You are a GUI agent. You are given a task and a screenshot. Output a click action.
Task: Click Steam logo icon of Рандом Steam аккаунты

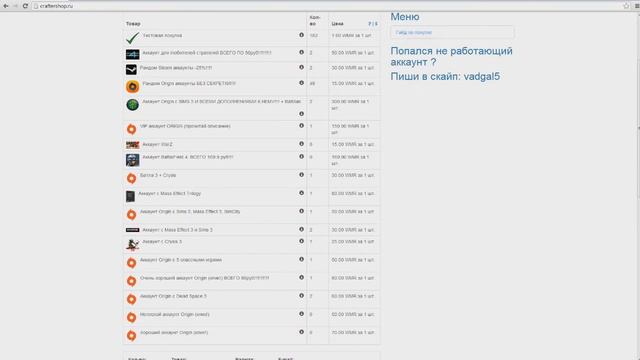click(131, 70)
